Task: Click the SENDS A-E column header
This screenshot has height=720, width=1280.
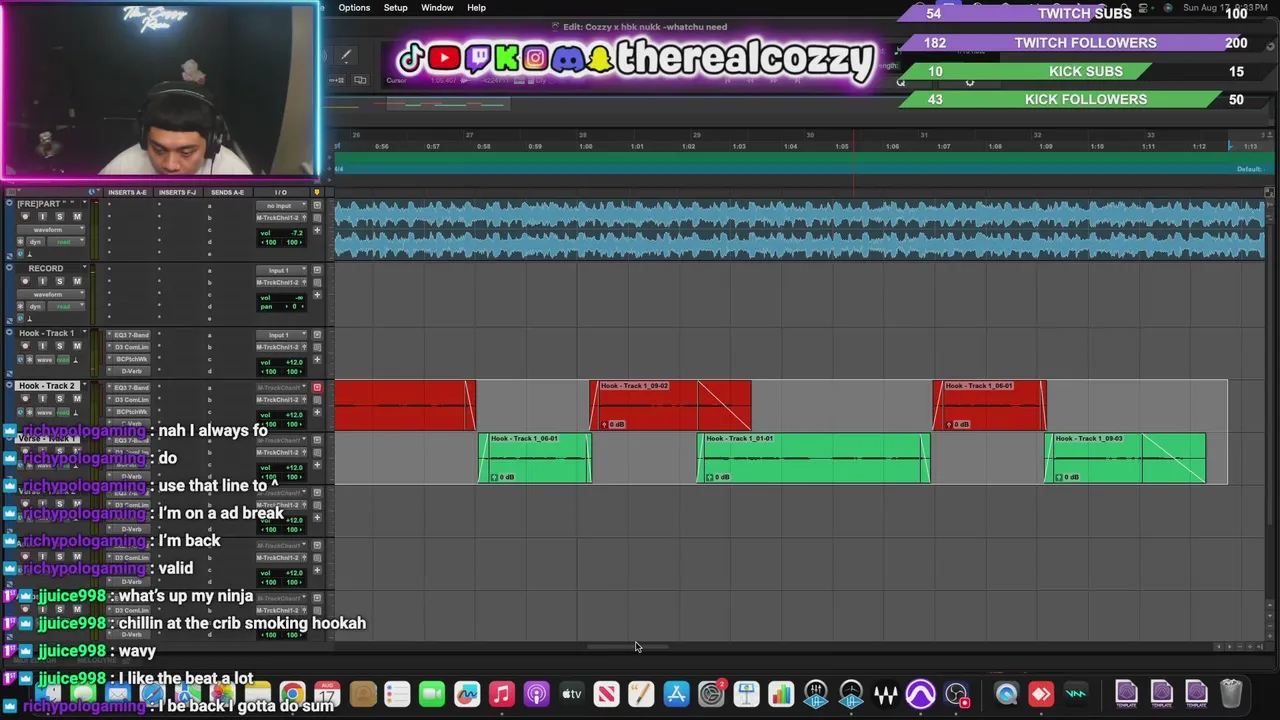Action: [227, 192]
